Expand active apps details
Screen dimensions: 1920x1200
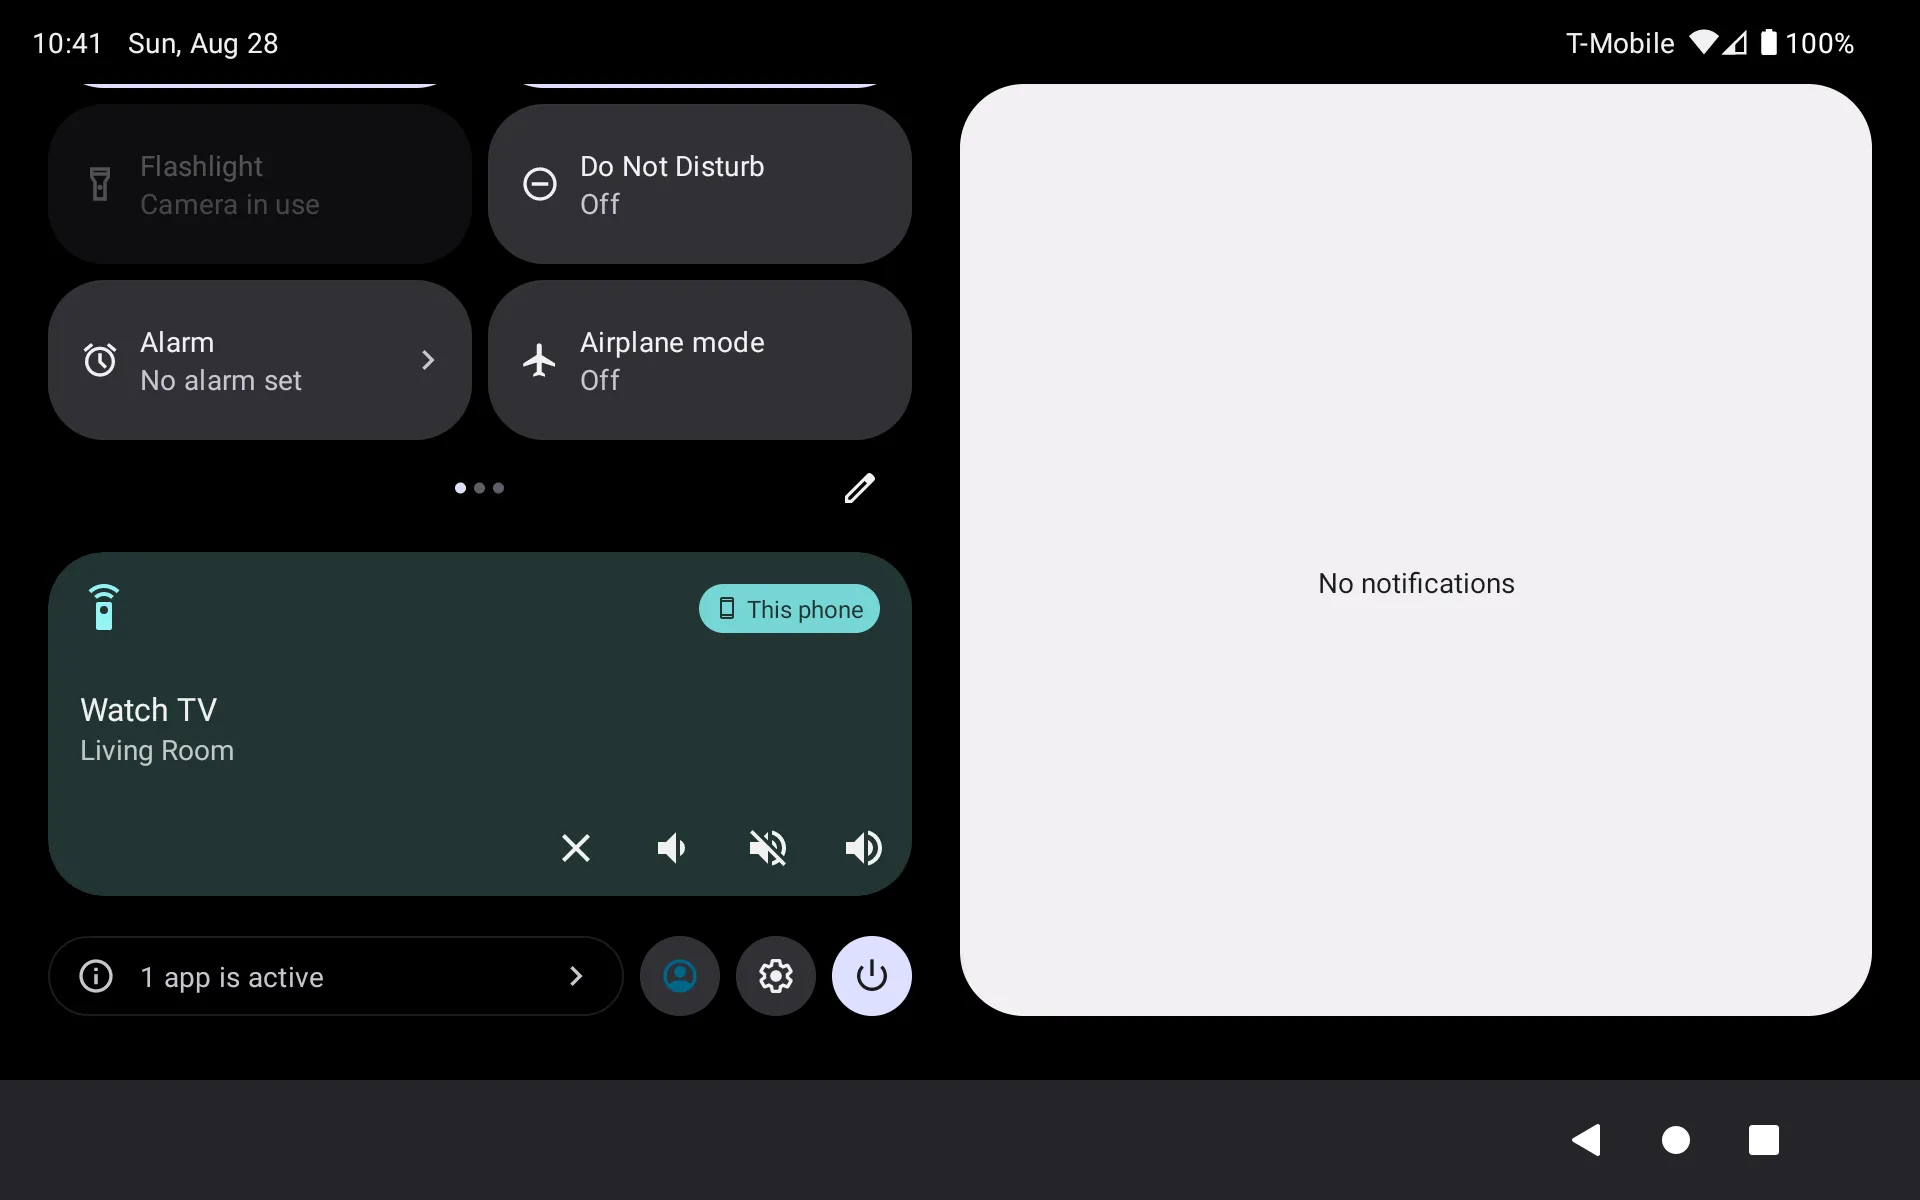click(x=575, y=976)
